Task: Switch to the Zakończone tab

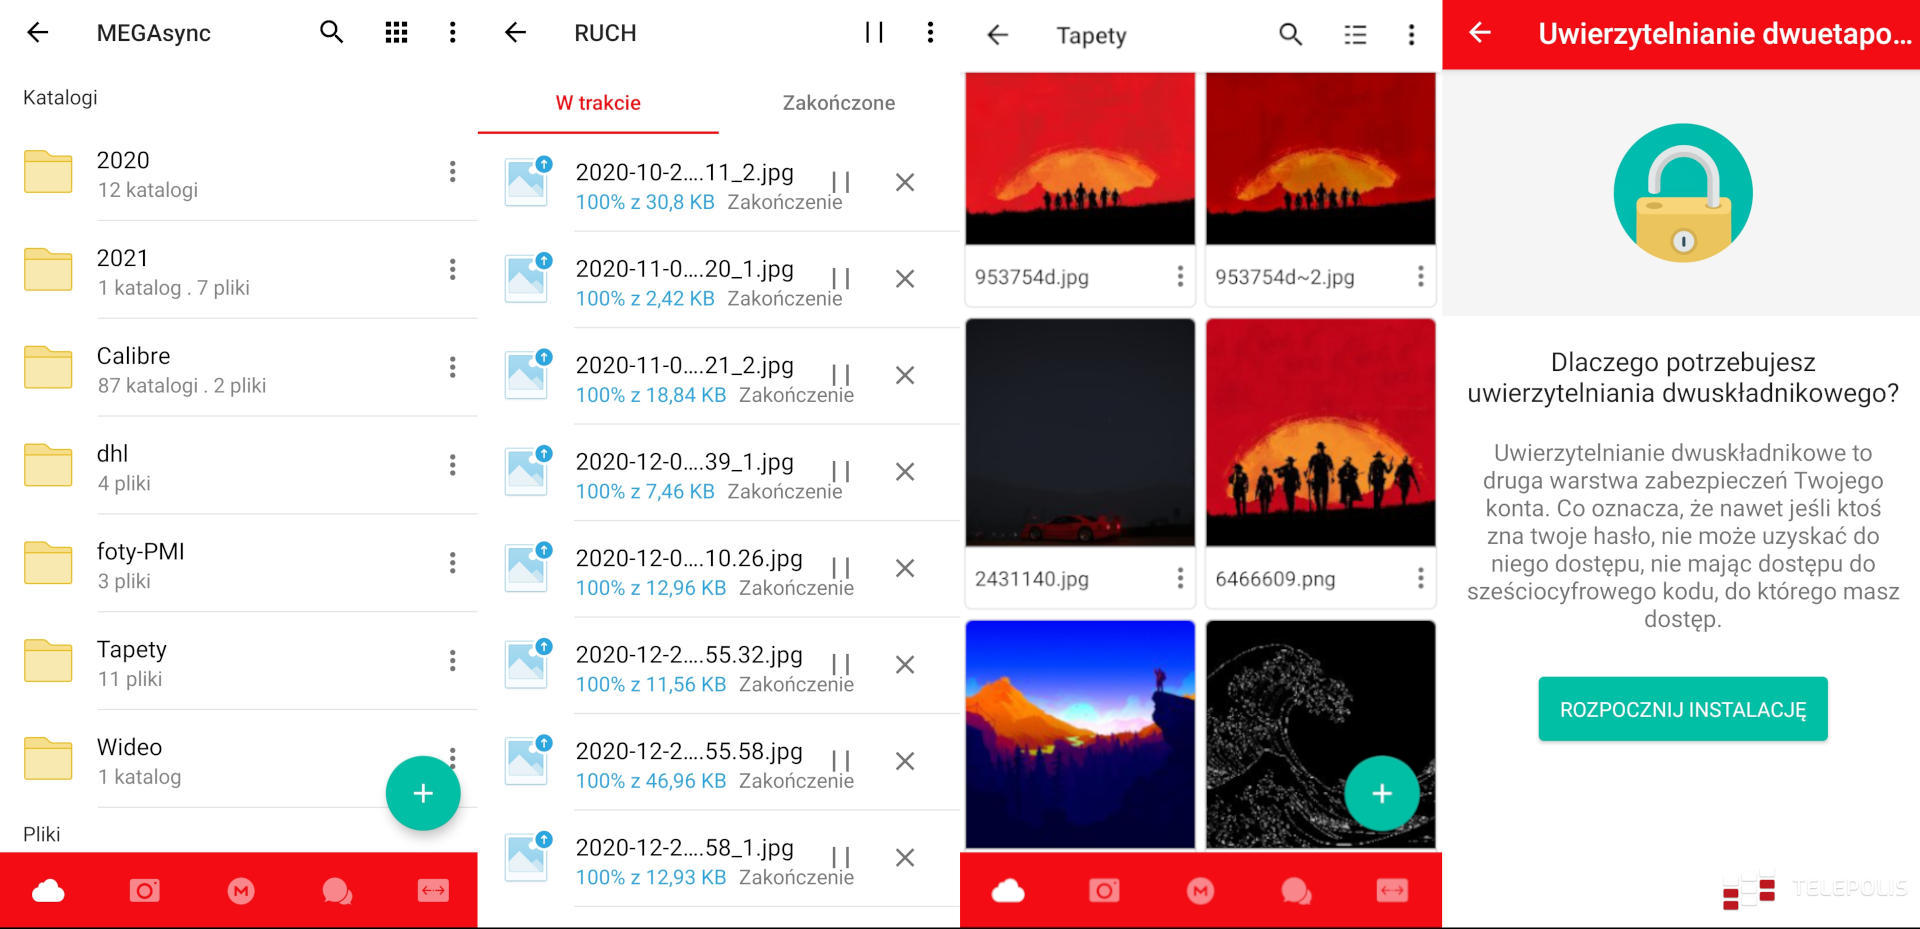Action: 838,103
